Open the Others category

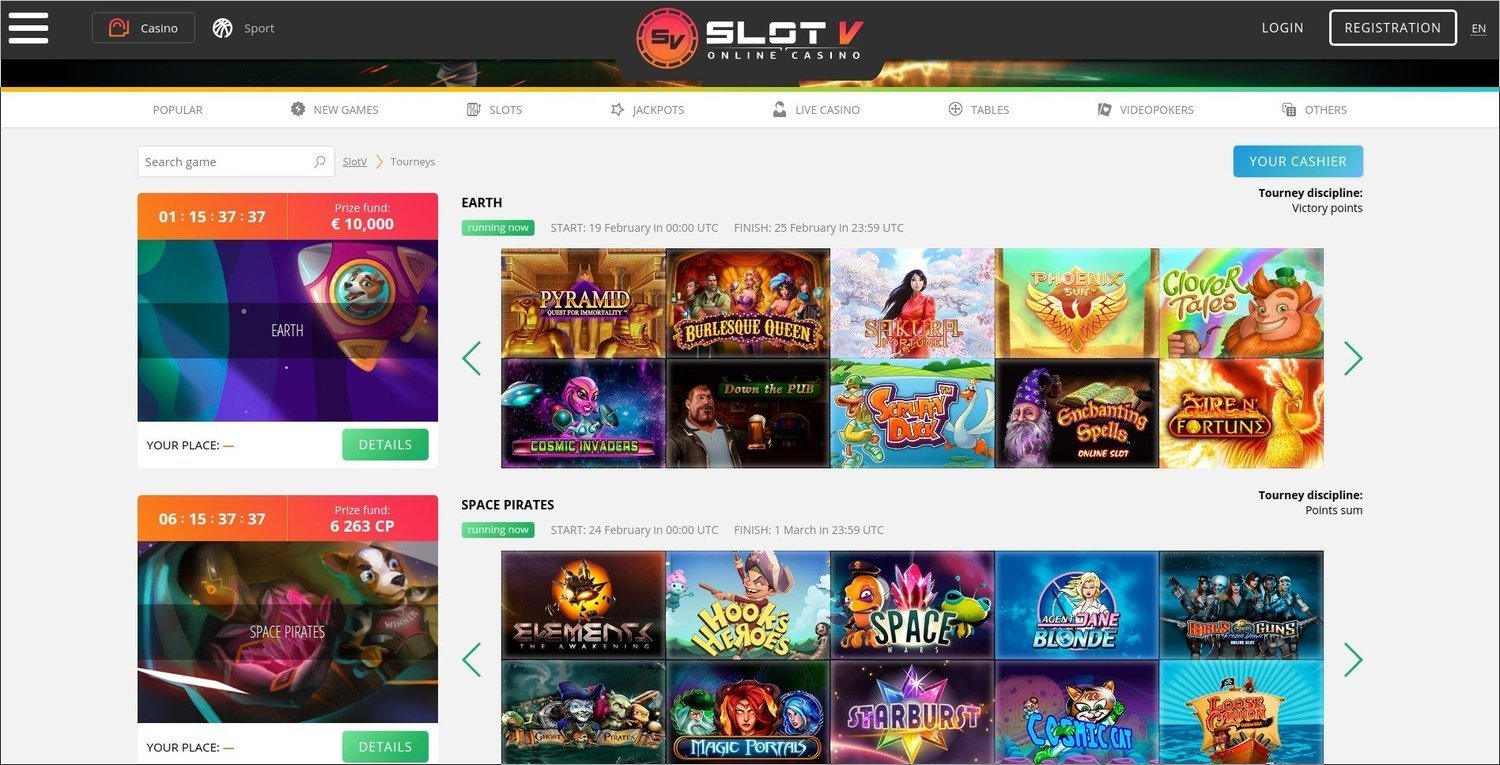point(1314,110)
